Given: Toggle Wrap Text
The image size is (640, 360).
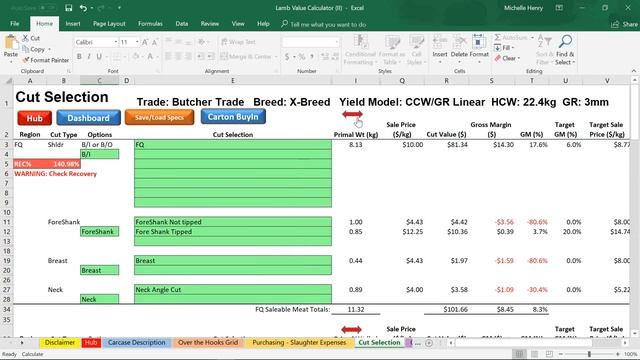Looking at the screenshot, I should [x=238, y=42].
